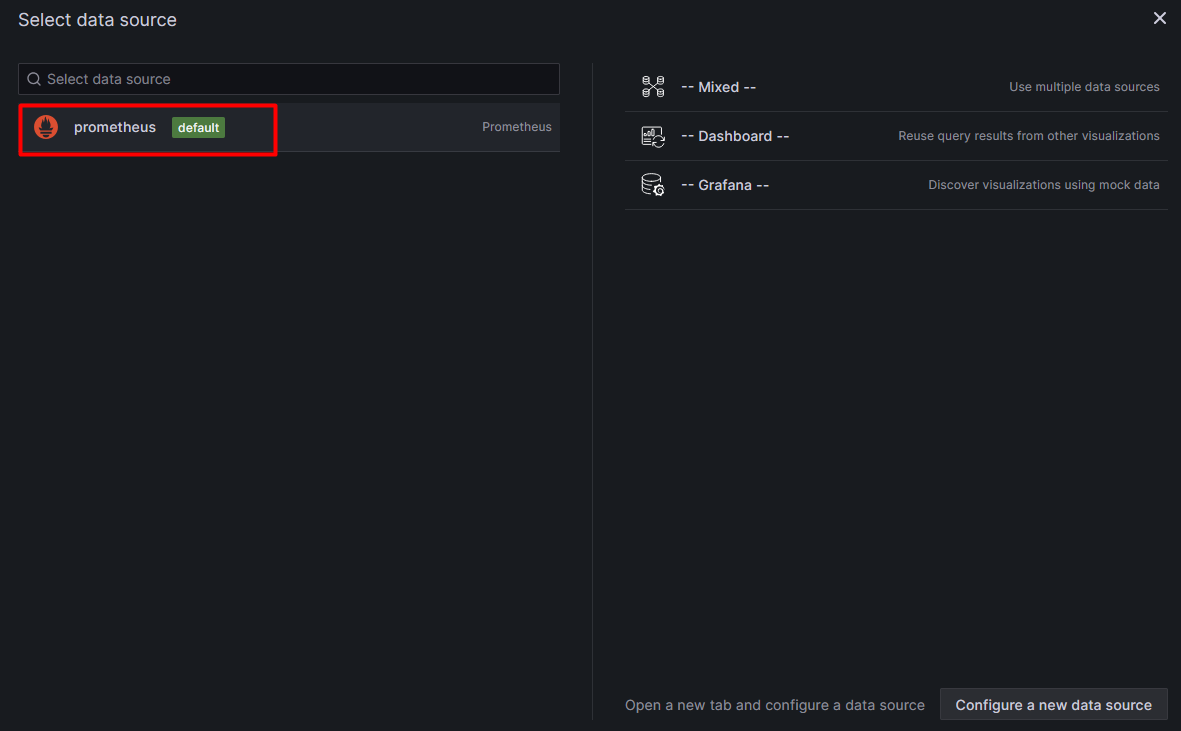Image resolution: width=1181 pixels, height=731 pixels.
Task: Click the Mixed data source icon
Action: coord(653,87)
